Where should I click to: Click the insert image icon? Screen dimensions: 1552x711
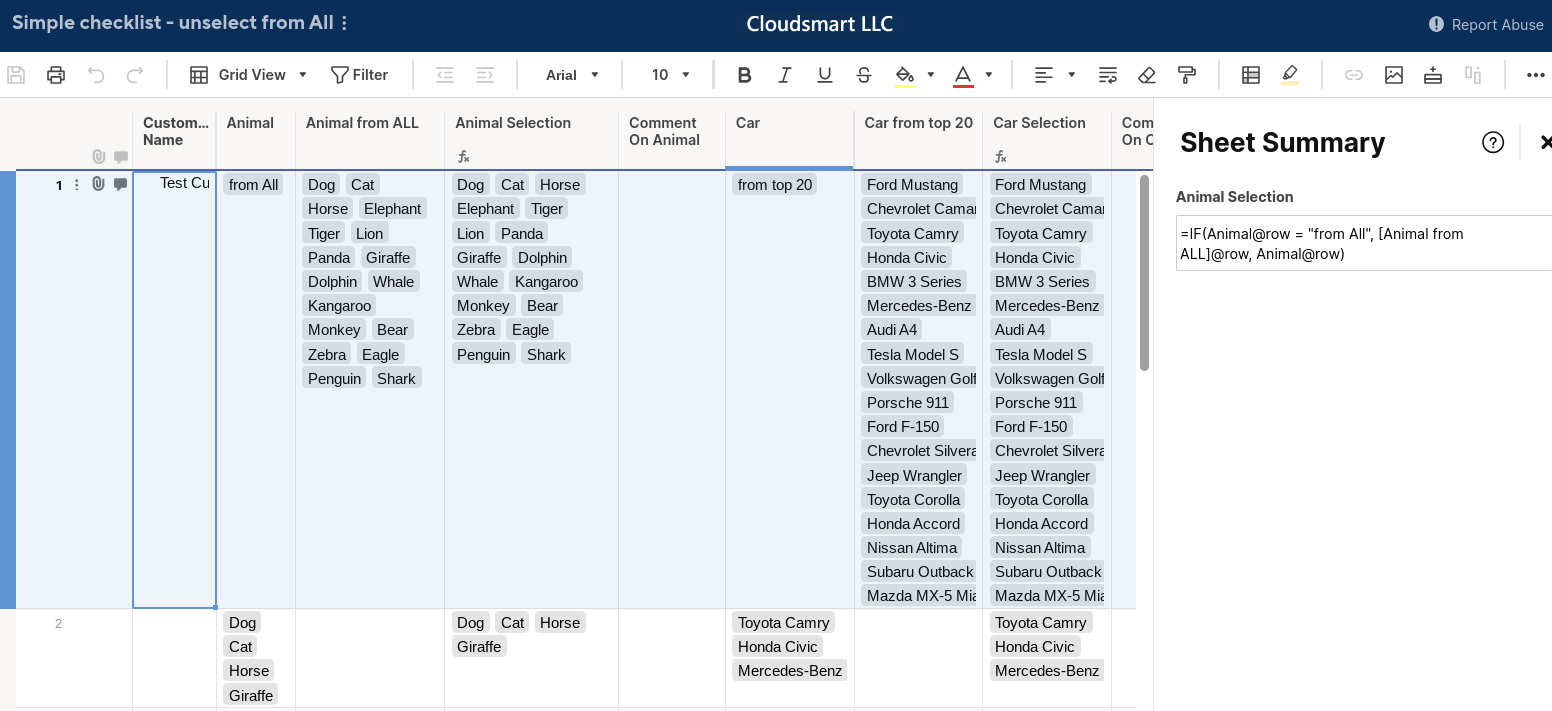point(1394,75)
